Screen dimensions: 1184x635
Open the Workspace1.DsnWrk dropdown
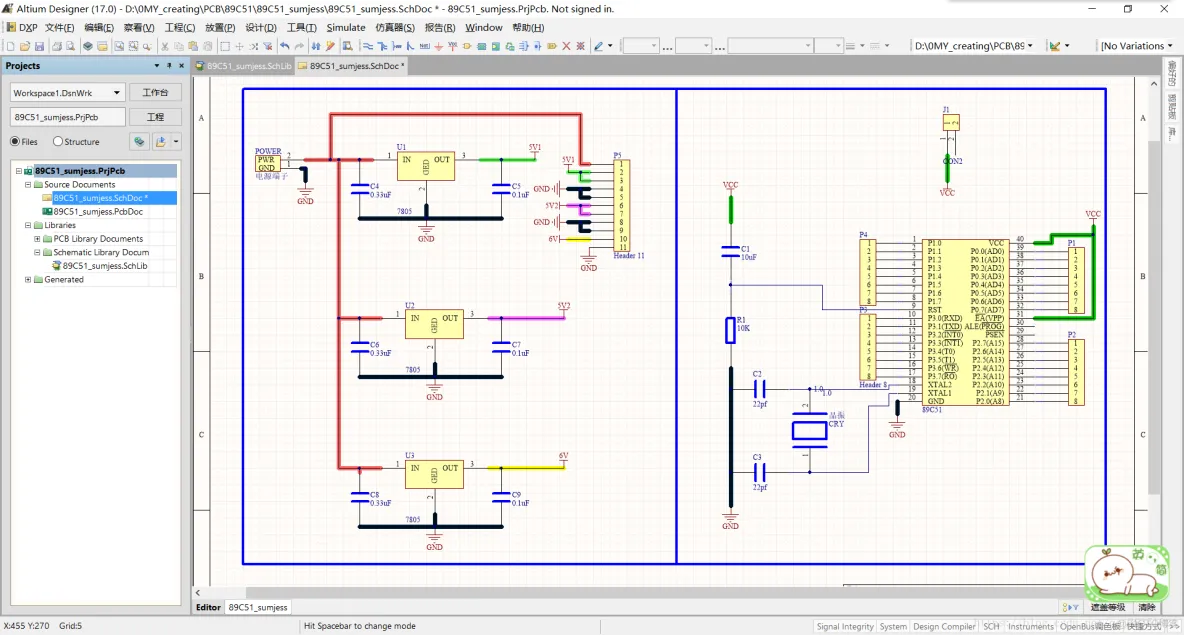(x=116, y=93)
